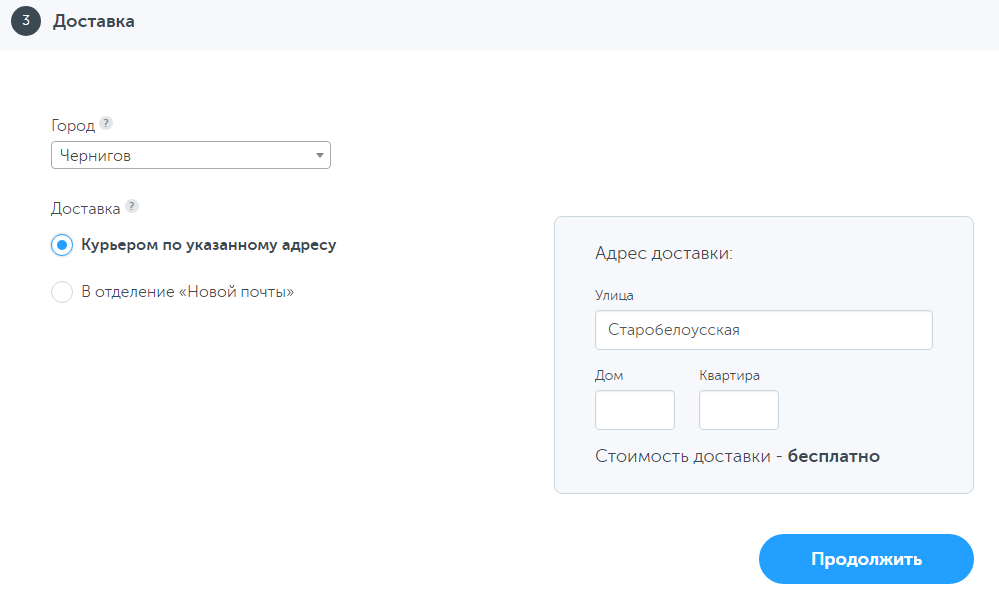Click the Квартира field label
This screenshot has width=999, height=605.
pos(729,375)
